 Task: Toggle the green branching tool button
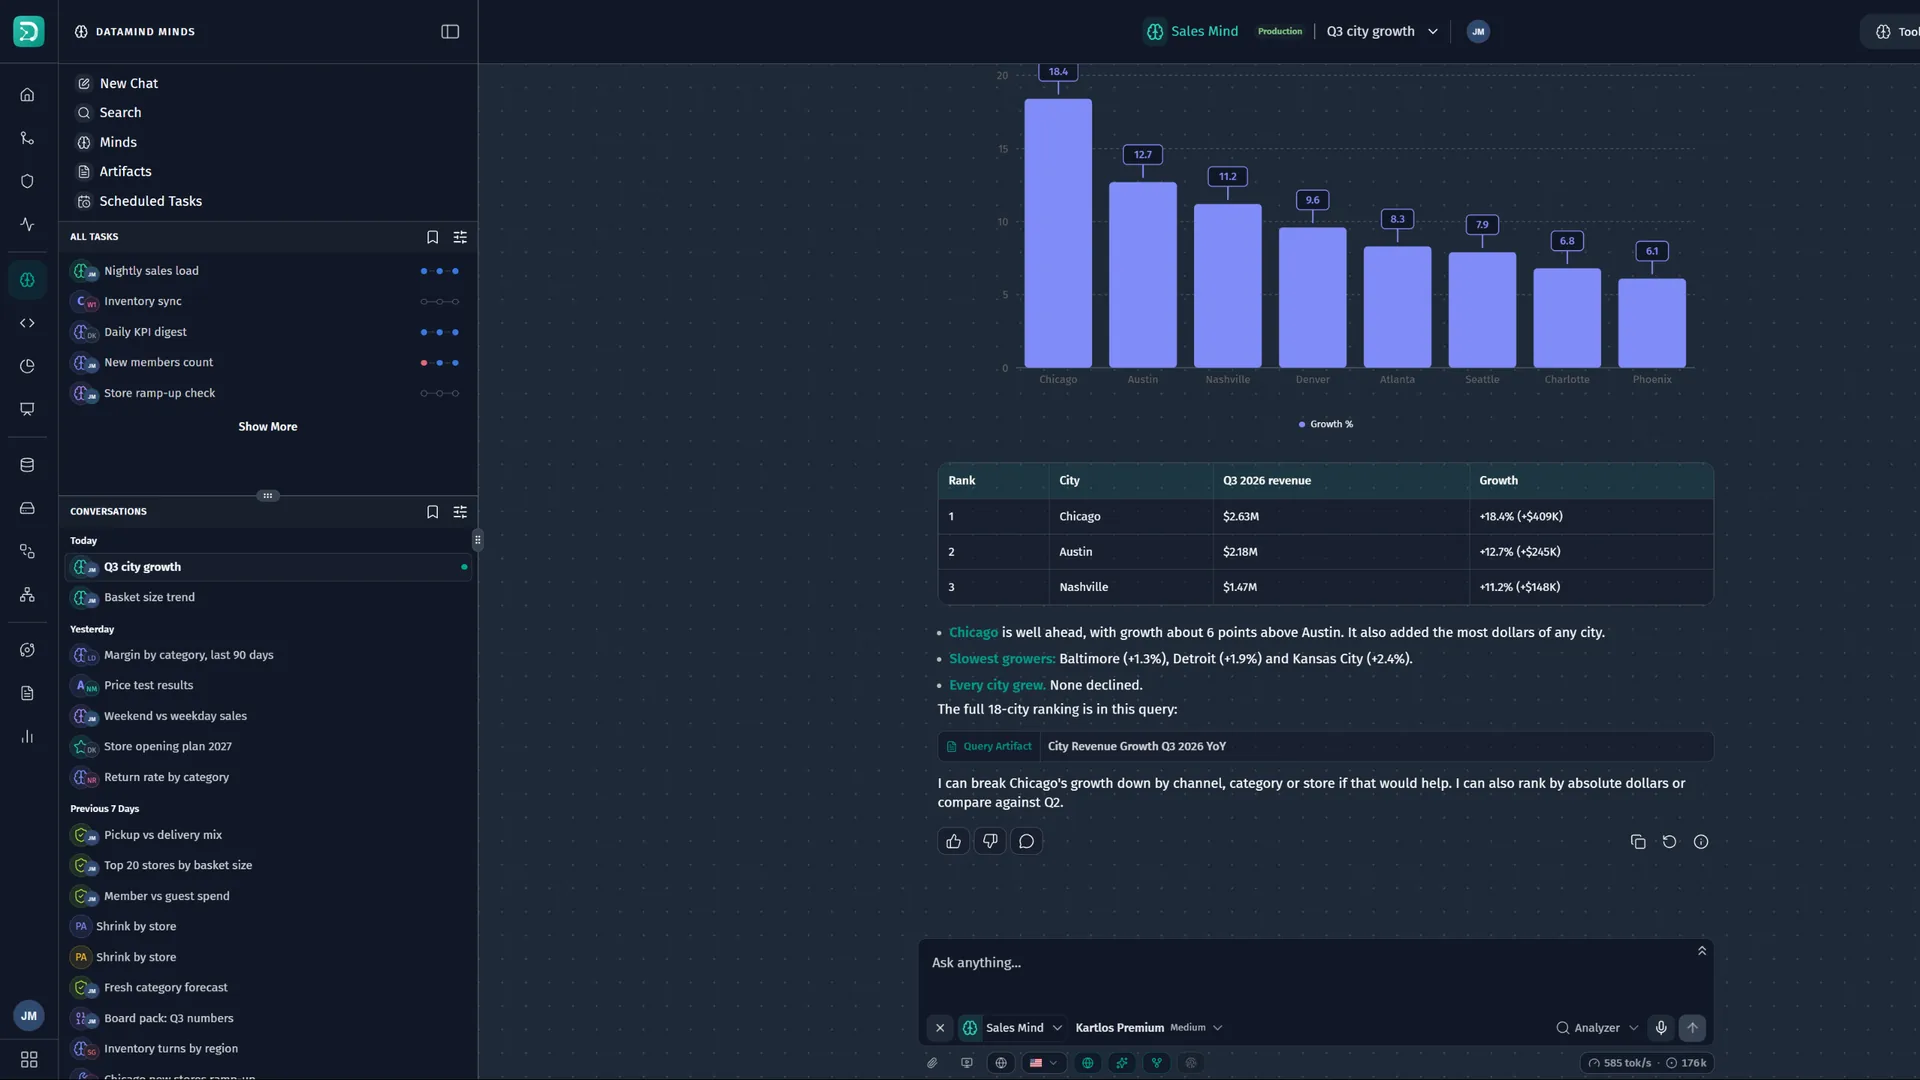1157,1063
